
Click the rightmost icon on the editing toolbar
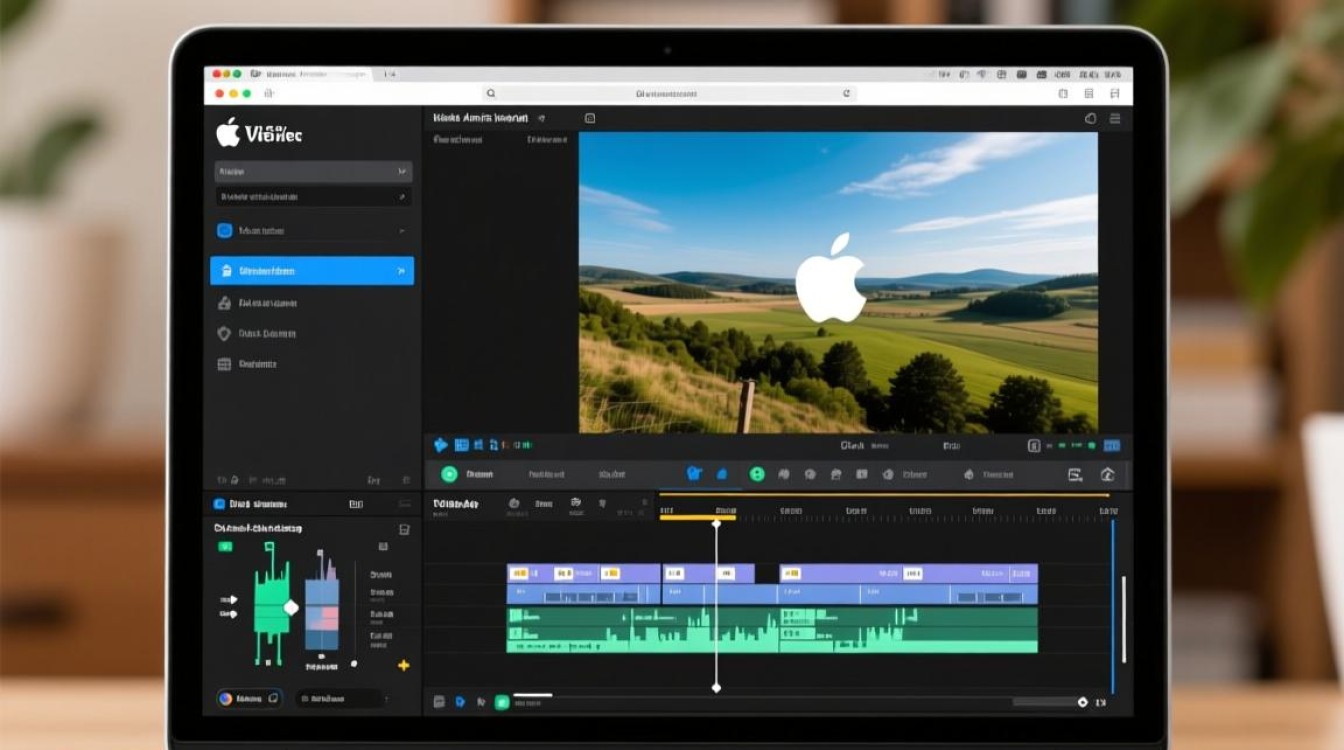tap(1107, 475)
